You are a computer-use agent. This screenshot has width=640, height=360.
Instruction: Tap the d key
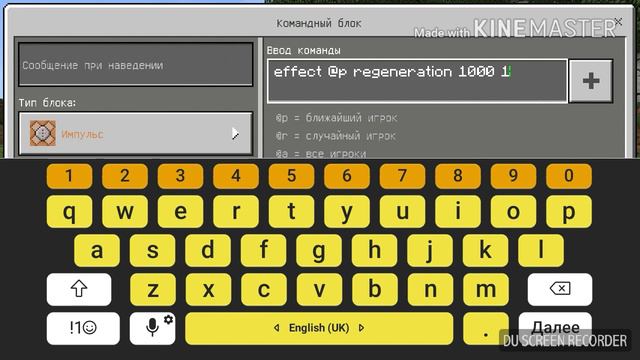click(x=208, y=250)
